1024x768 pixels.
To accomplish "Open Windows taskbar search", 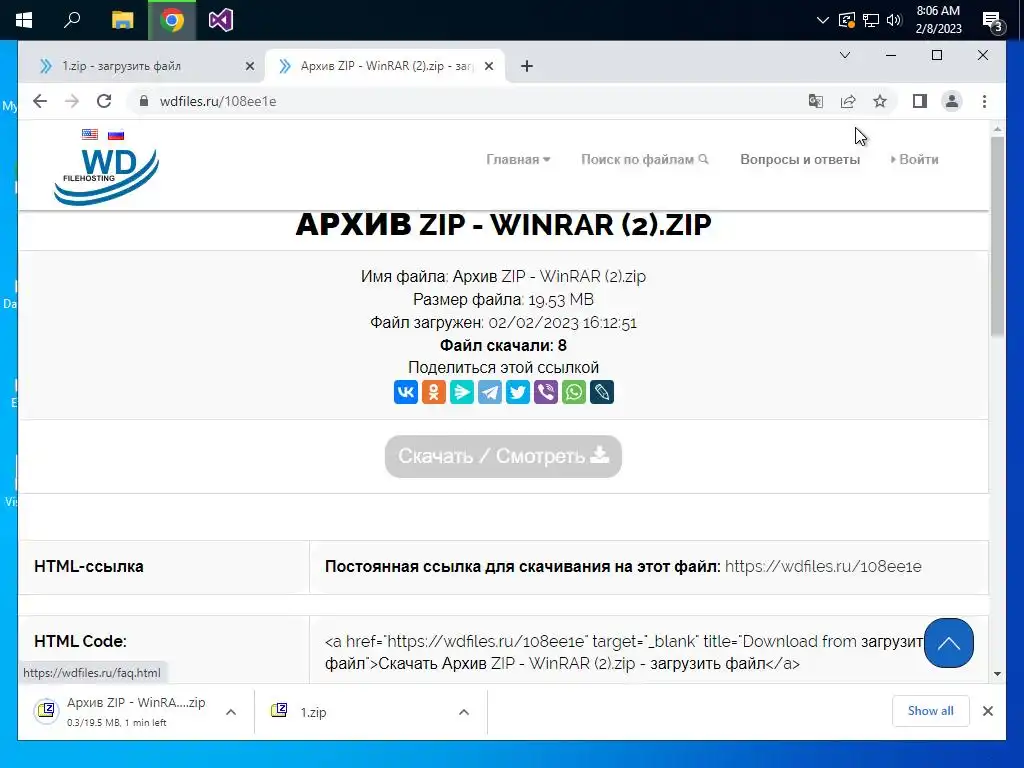I will point(72,20).
